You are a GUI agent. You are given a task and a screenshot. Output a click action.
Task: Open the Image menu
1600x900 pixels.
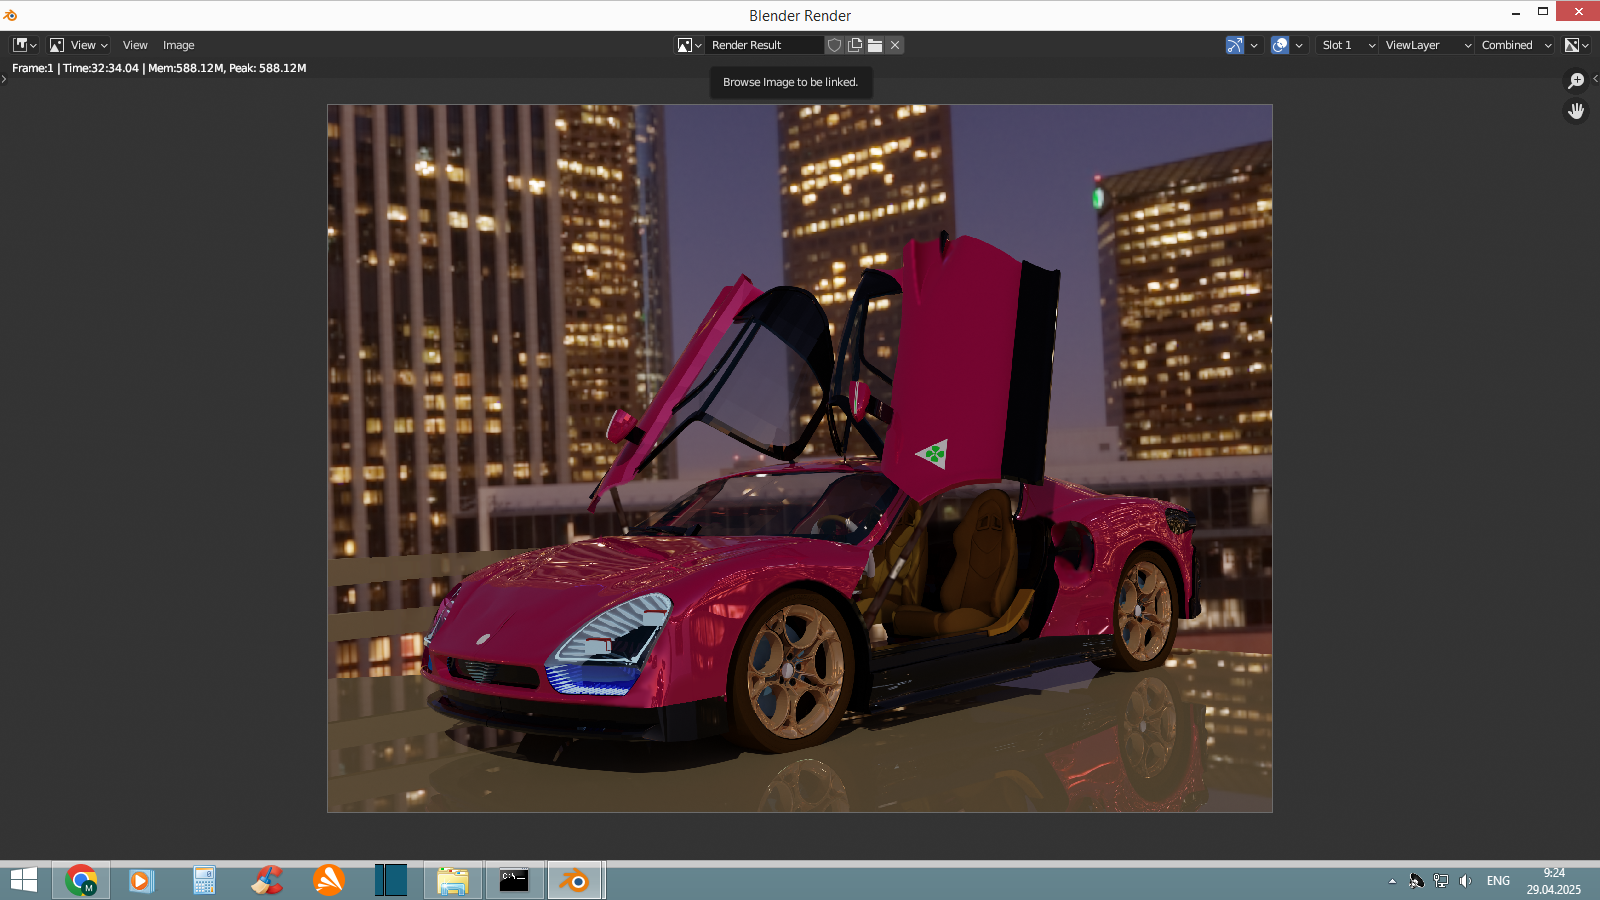point(179,45)
